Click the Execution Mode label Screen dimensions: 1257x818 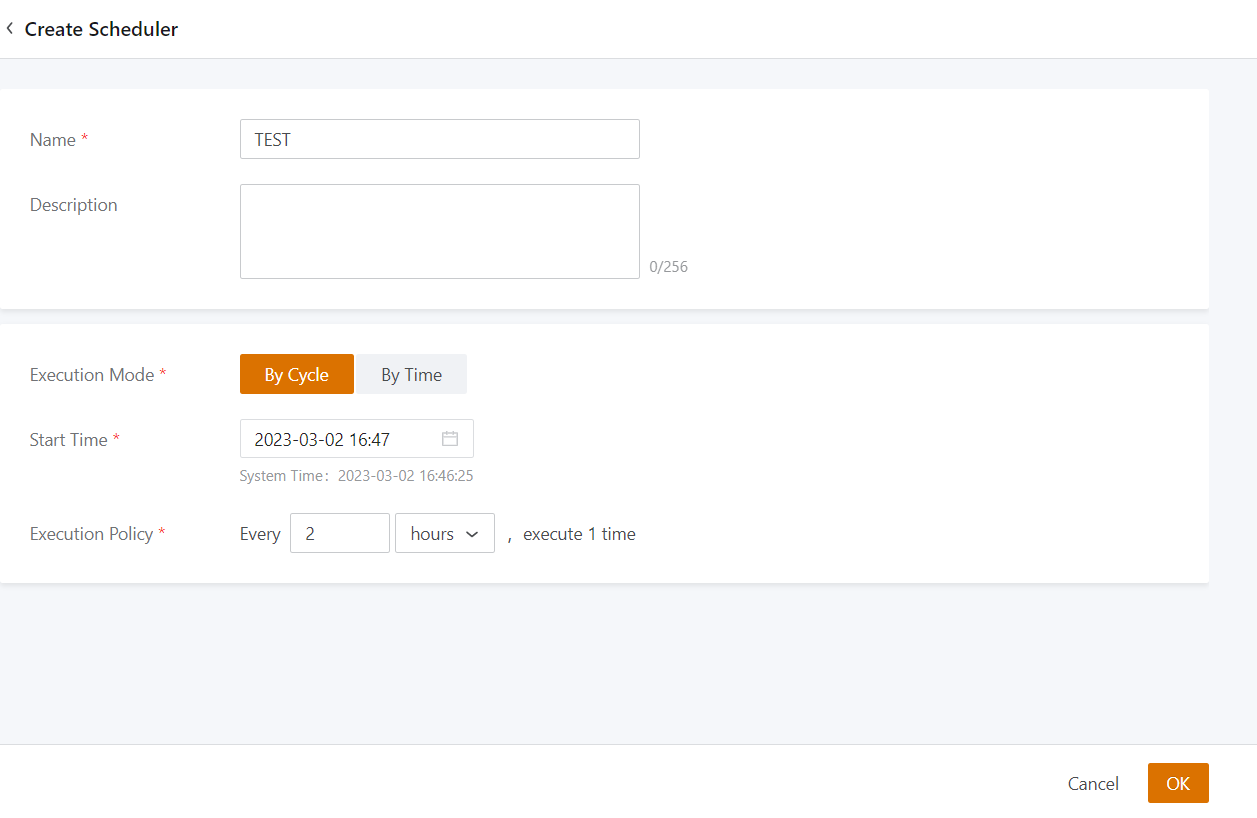point(92,375)
